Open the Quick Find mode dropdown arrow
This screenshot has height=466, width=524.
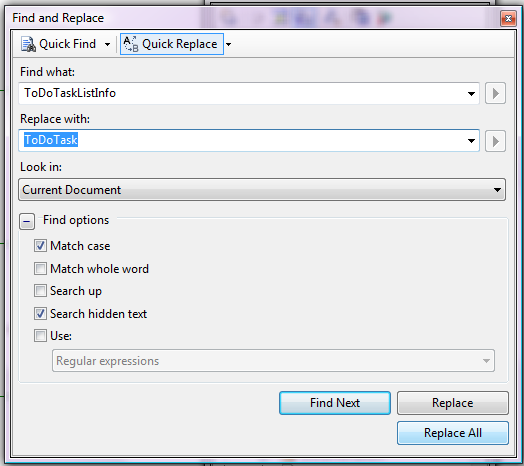107,44
